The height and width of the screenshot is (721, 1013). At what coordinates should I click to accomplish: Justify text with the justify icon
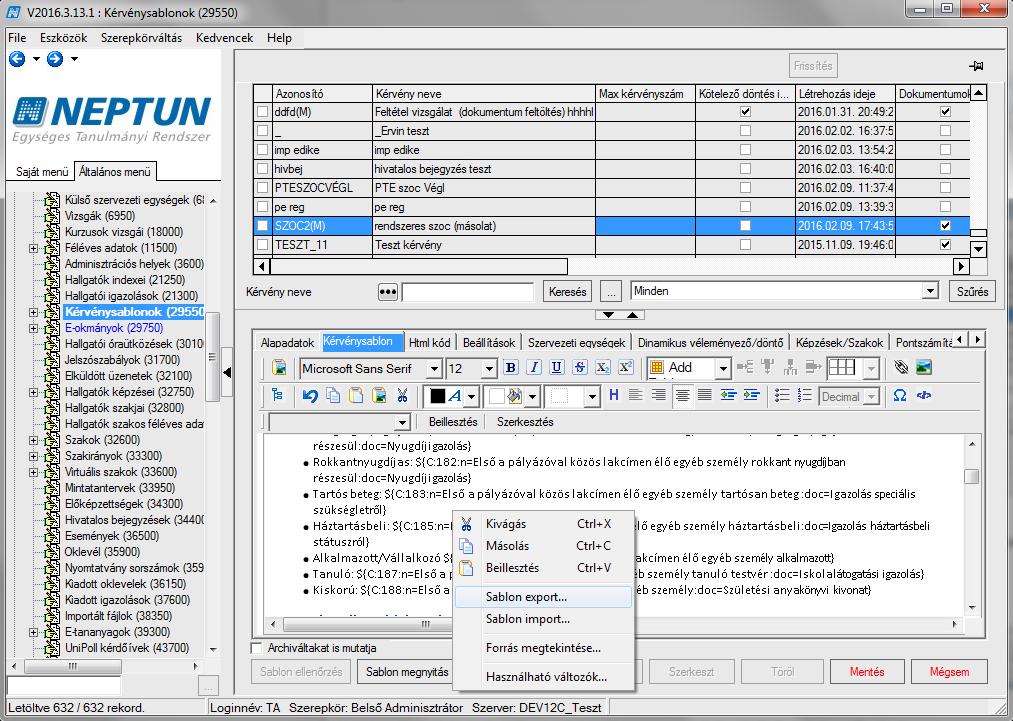coord(705,395)
